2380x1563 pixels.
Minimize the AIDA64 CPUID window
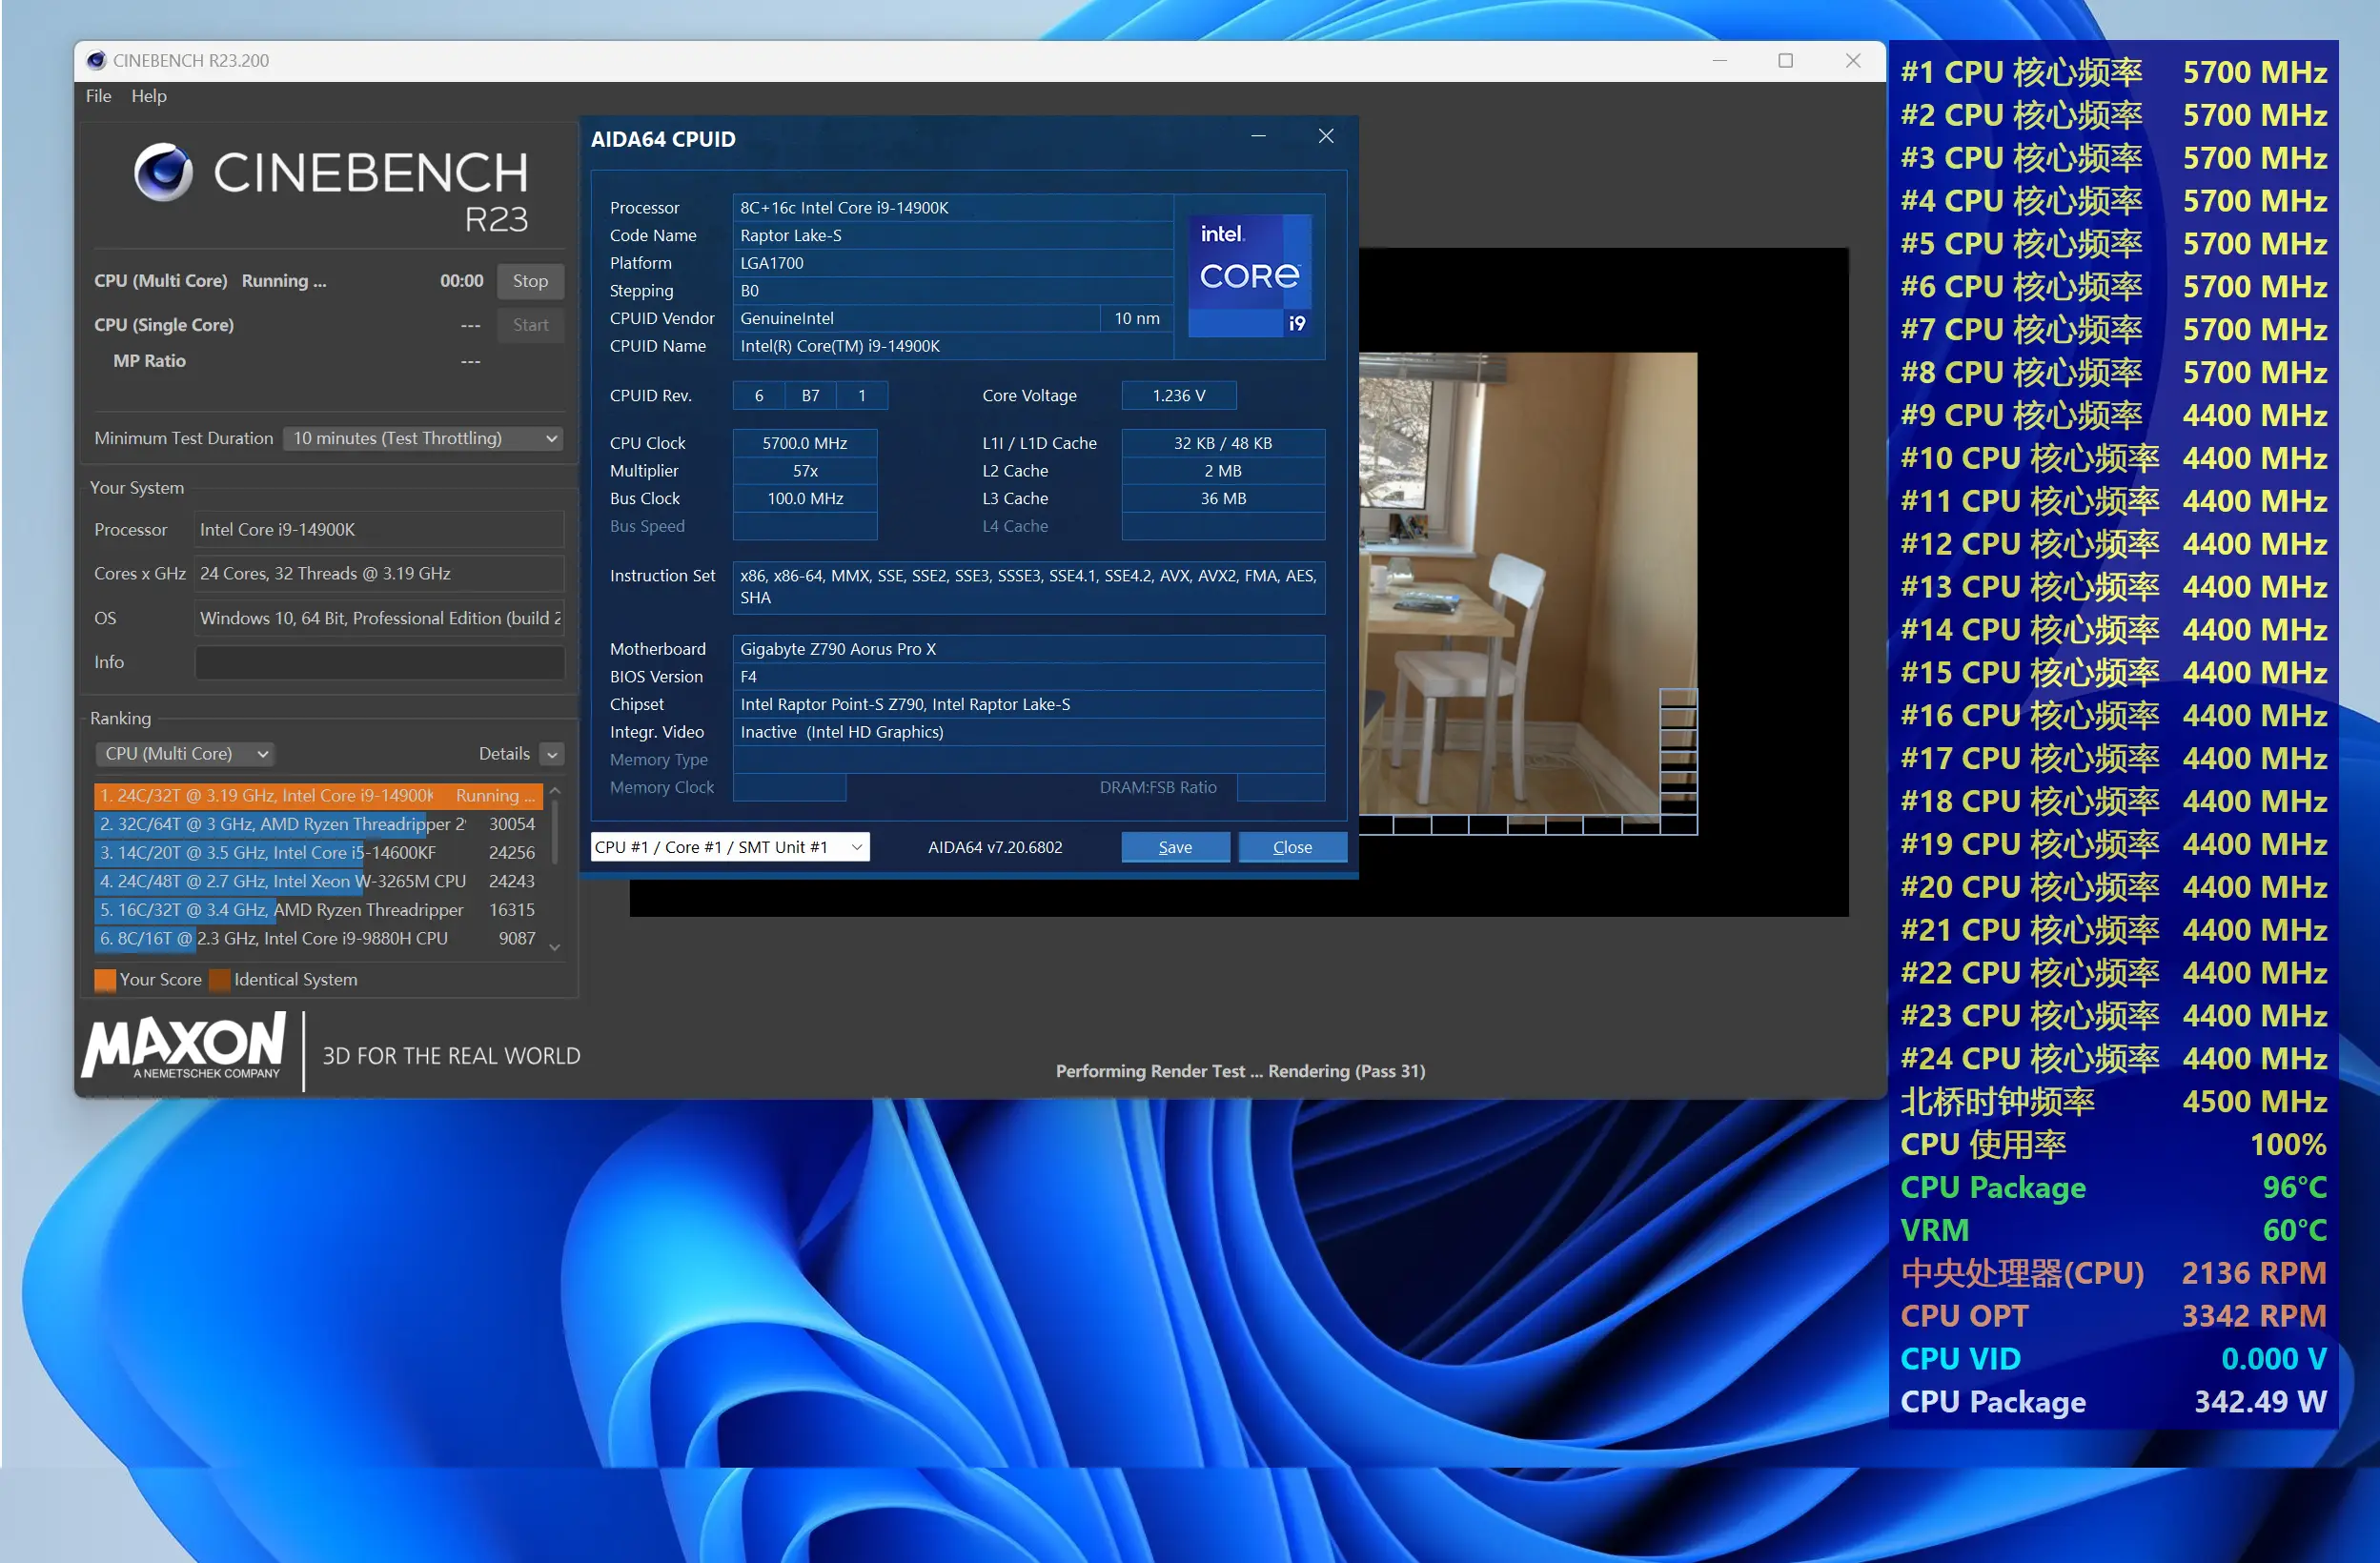[x=1258, y=136]
